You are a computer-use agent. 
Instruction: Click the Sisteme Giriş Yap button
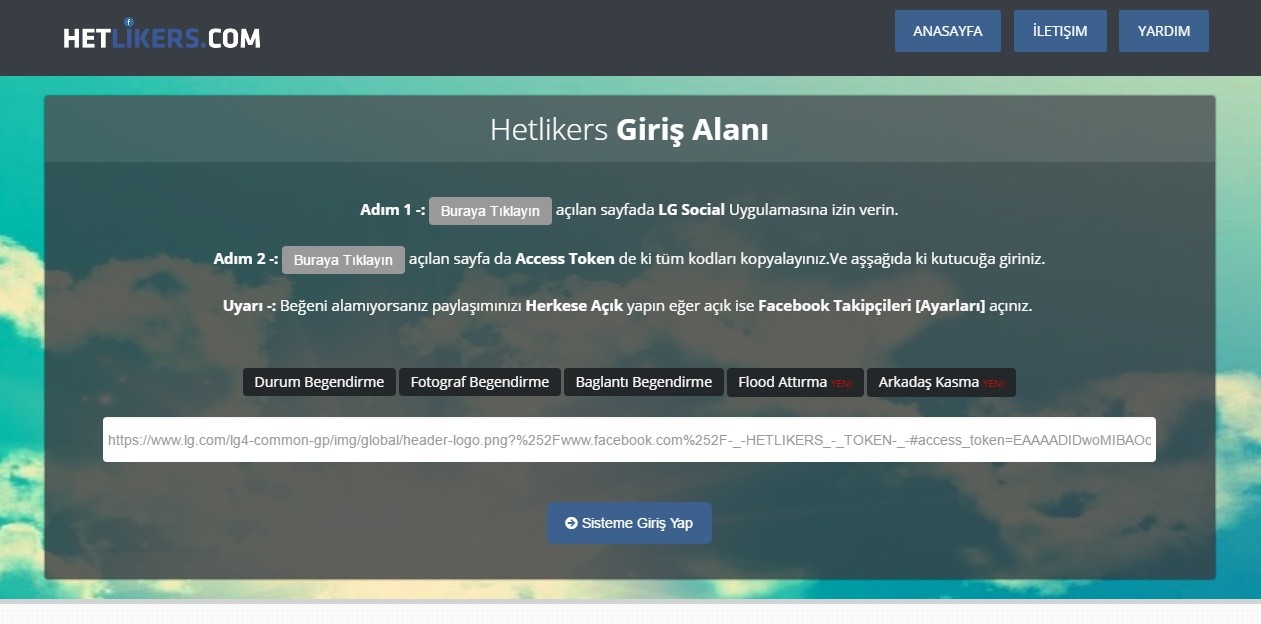(629, 523)
